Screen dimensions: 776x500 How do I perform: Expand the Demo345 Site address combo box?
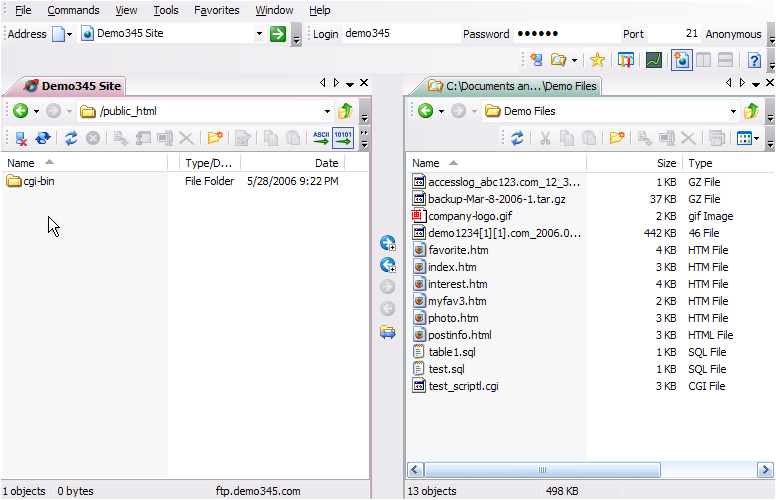tap(259, 34)
